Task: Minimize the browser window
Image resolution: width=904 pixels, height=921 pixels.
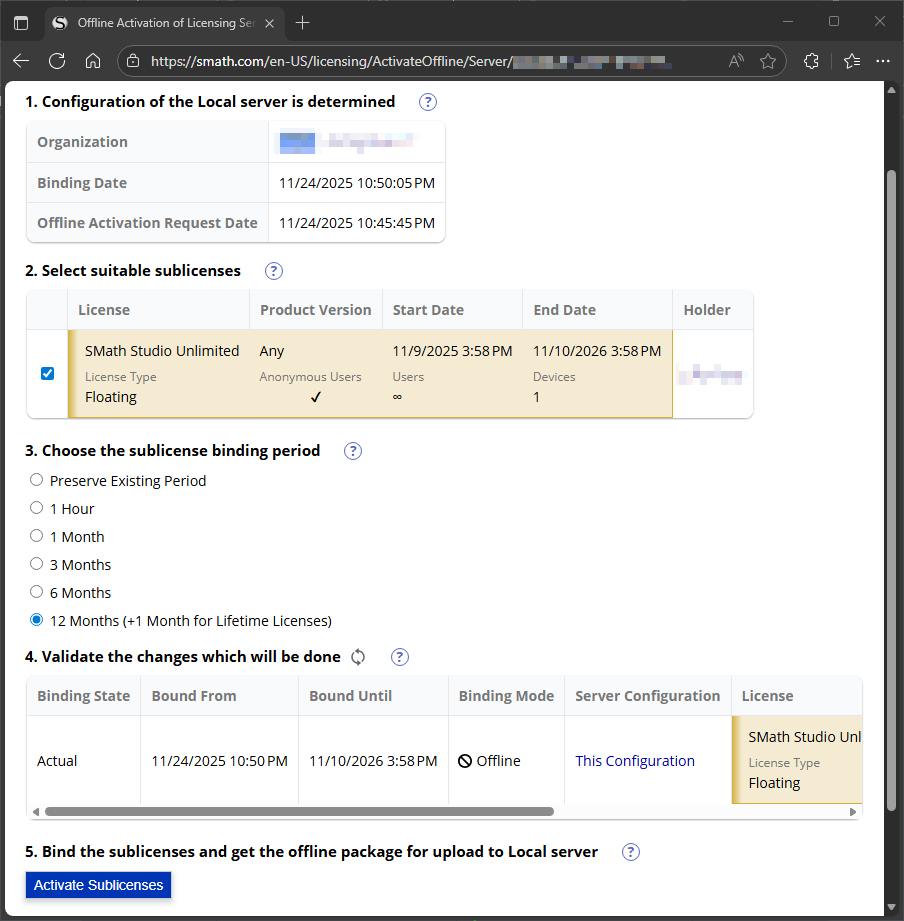Action: (788, 22)
